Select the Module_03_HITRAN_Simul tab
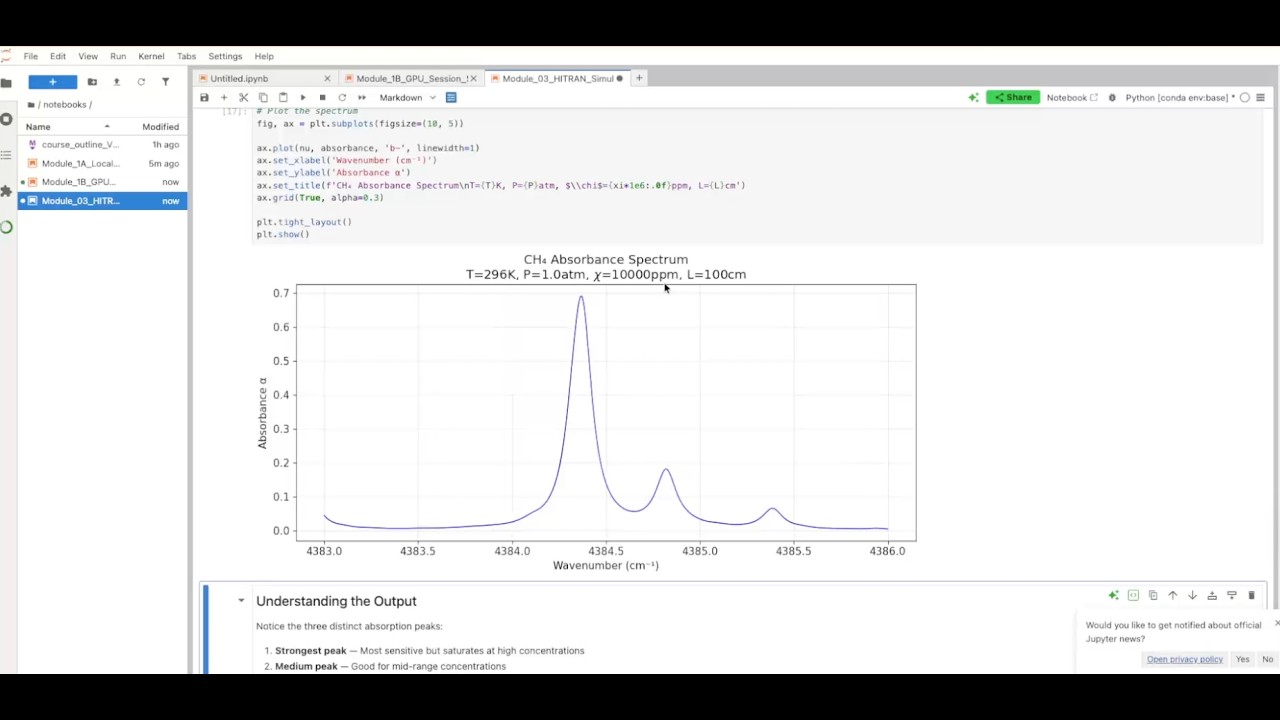This screenshot has width=1280, height=720. [x=556, y=78]
